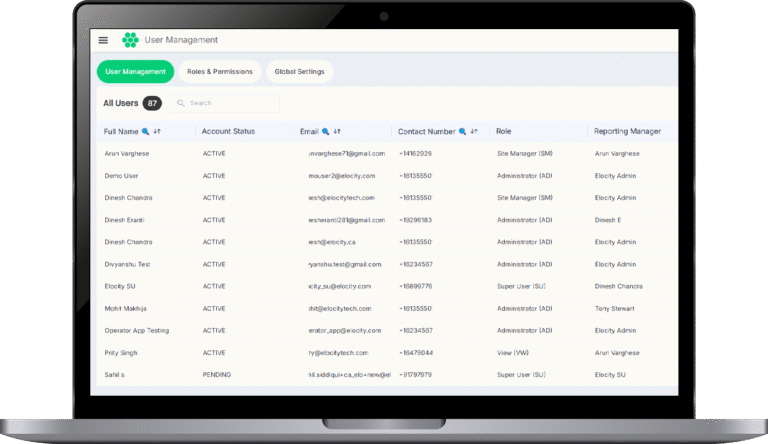Sort the table by Contact Number
This screenshot has height=444, width=768.
coord(473,131)
